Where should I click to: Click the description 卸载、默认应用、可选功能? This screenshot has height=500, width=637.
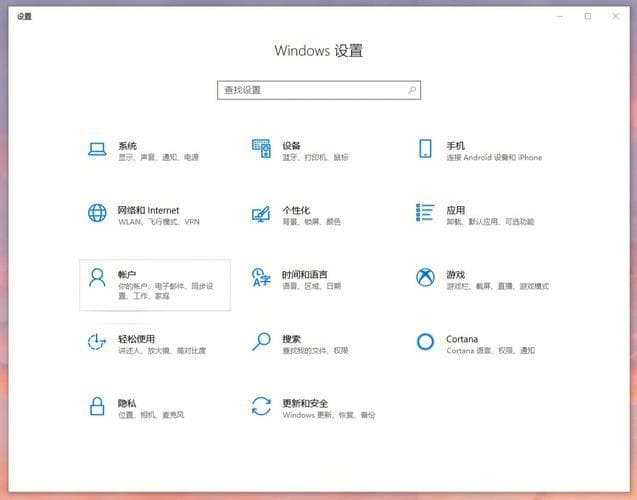tap(490, 222)
